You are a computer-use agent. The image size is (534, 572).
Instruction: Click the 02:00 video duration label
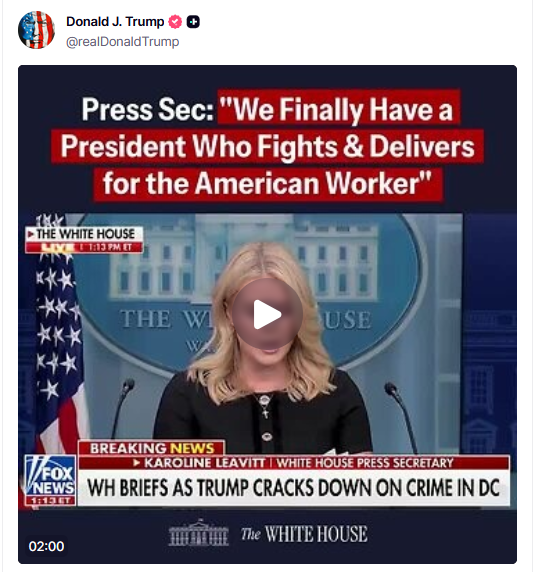(46, 546)
